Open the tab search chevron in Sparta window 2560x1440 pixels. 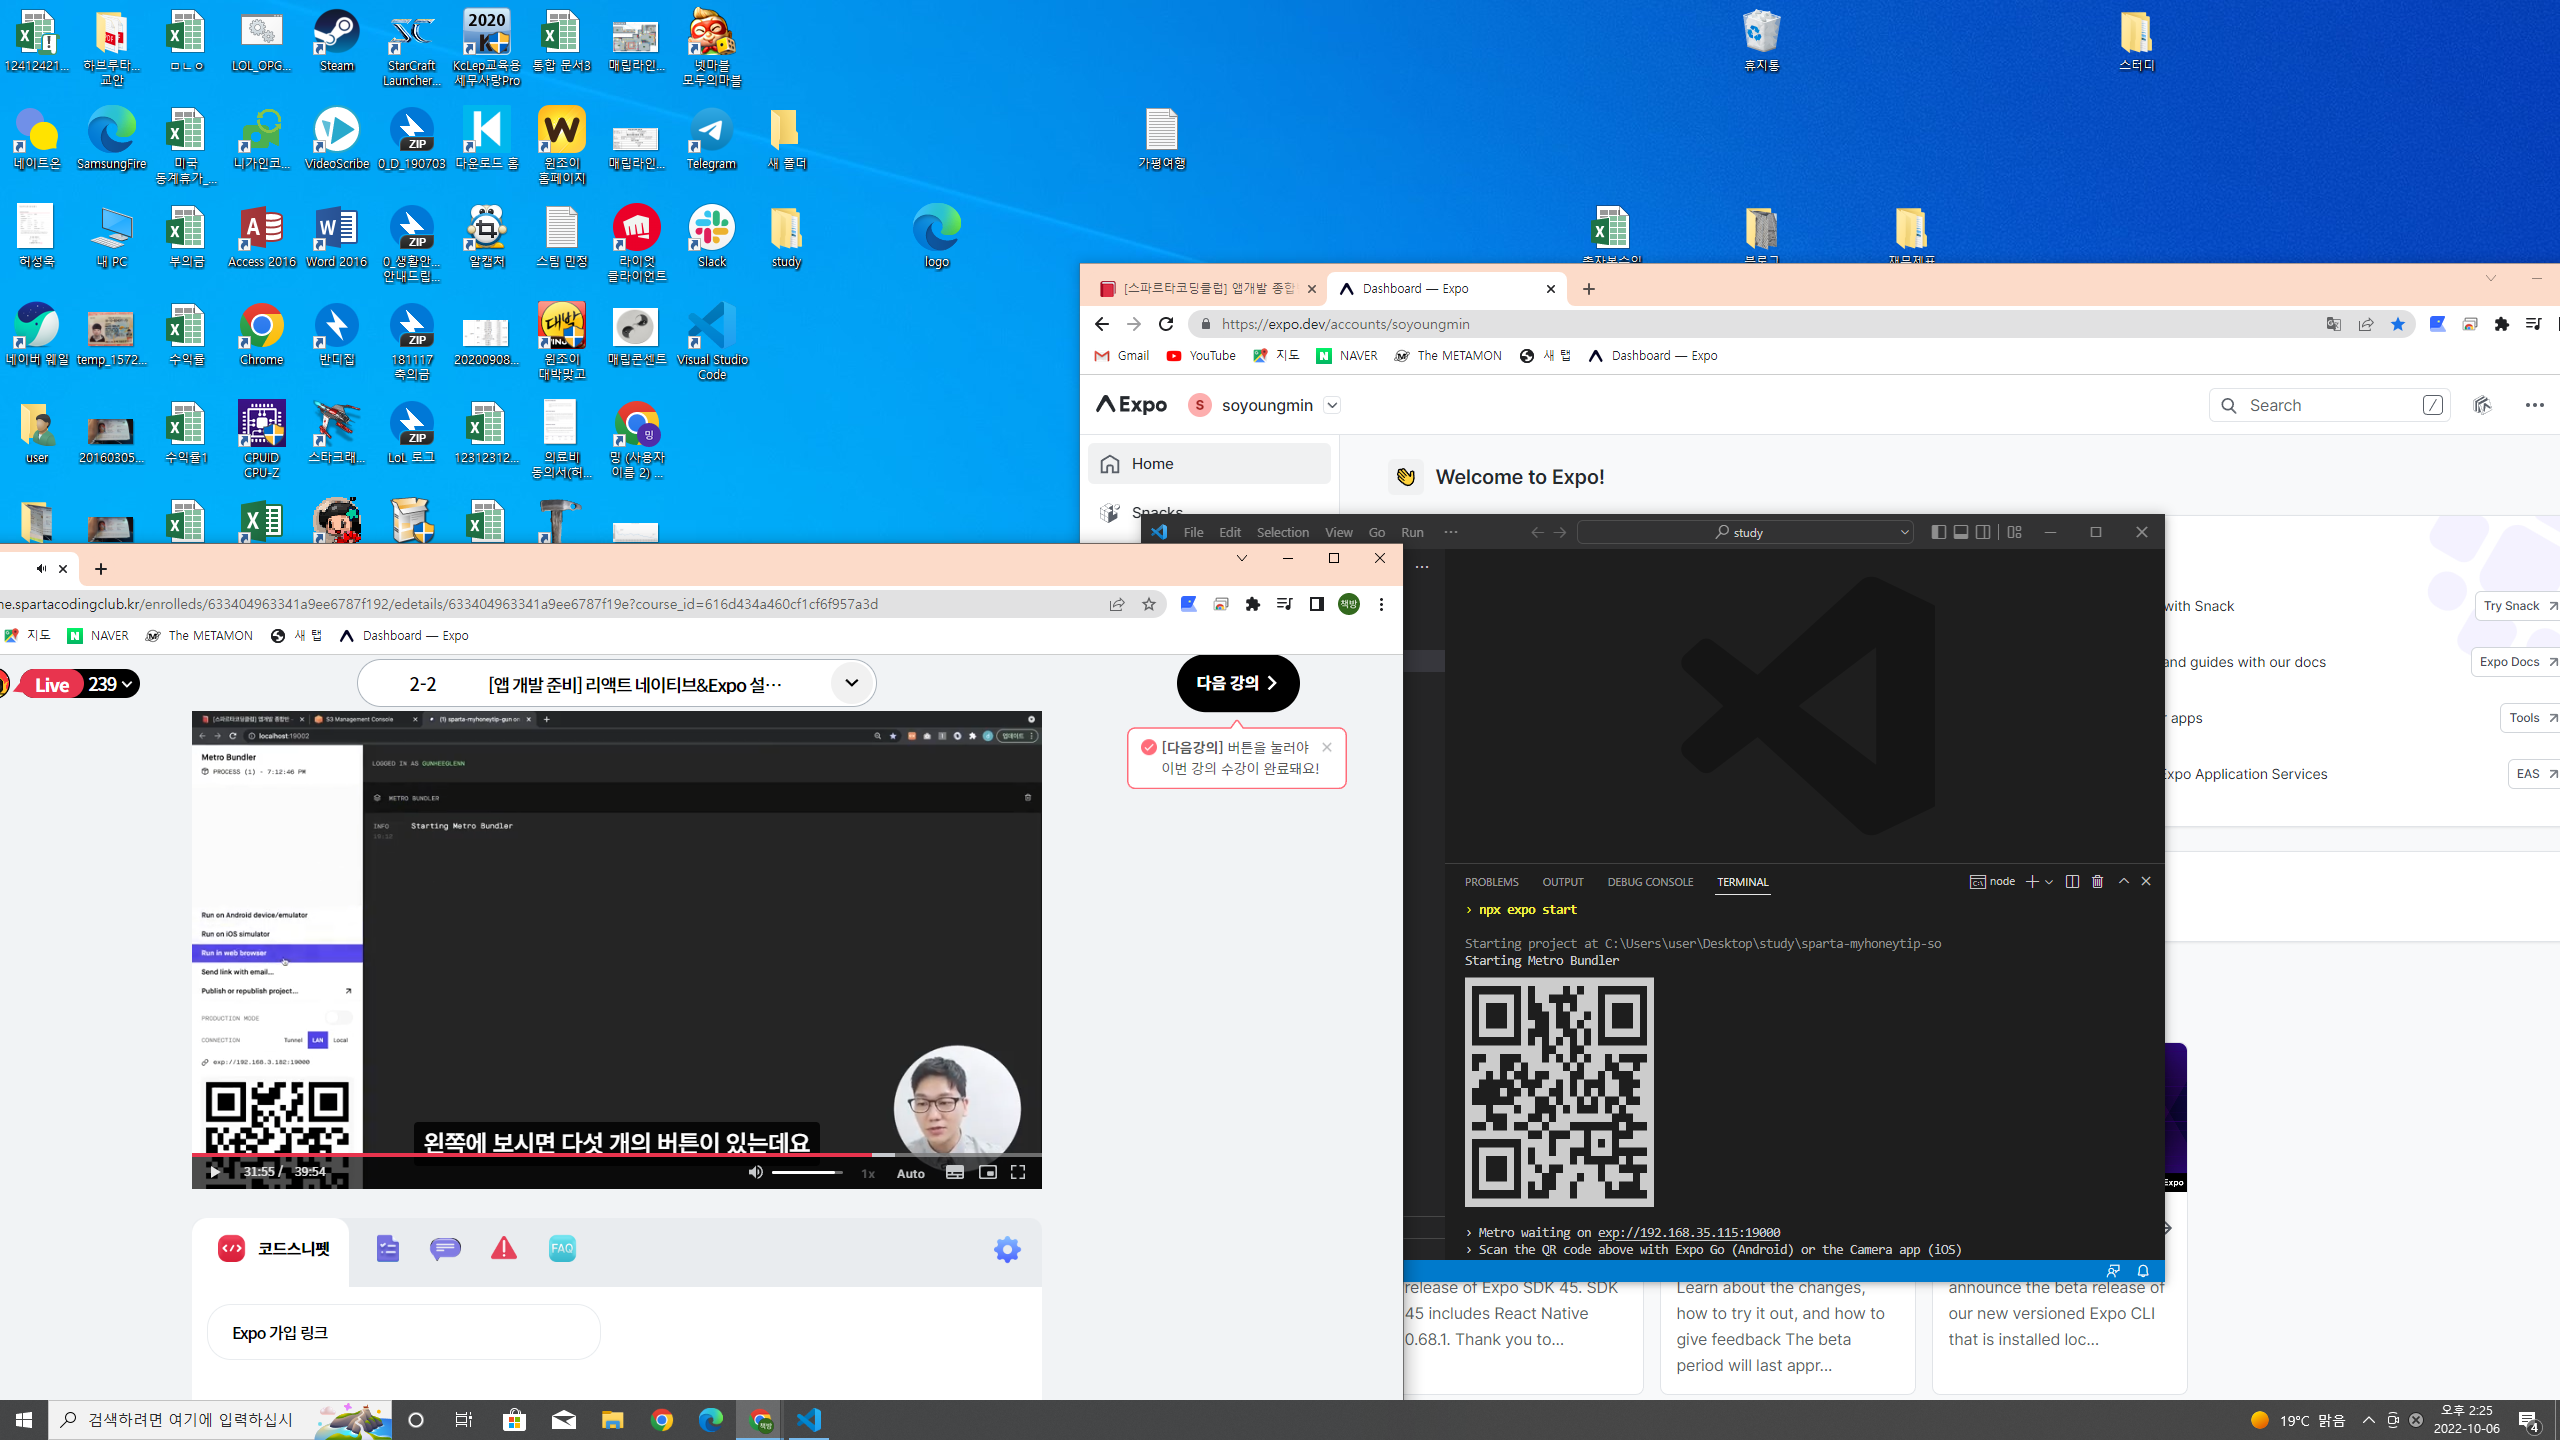pos(1242,558)
